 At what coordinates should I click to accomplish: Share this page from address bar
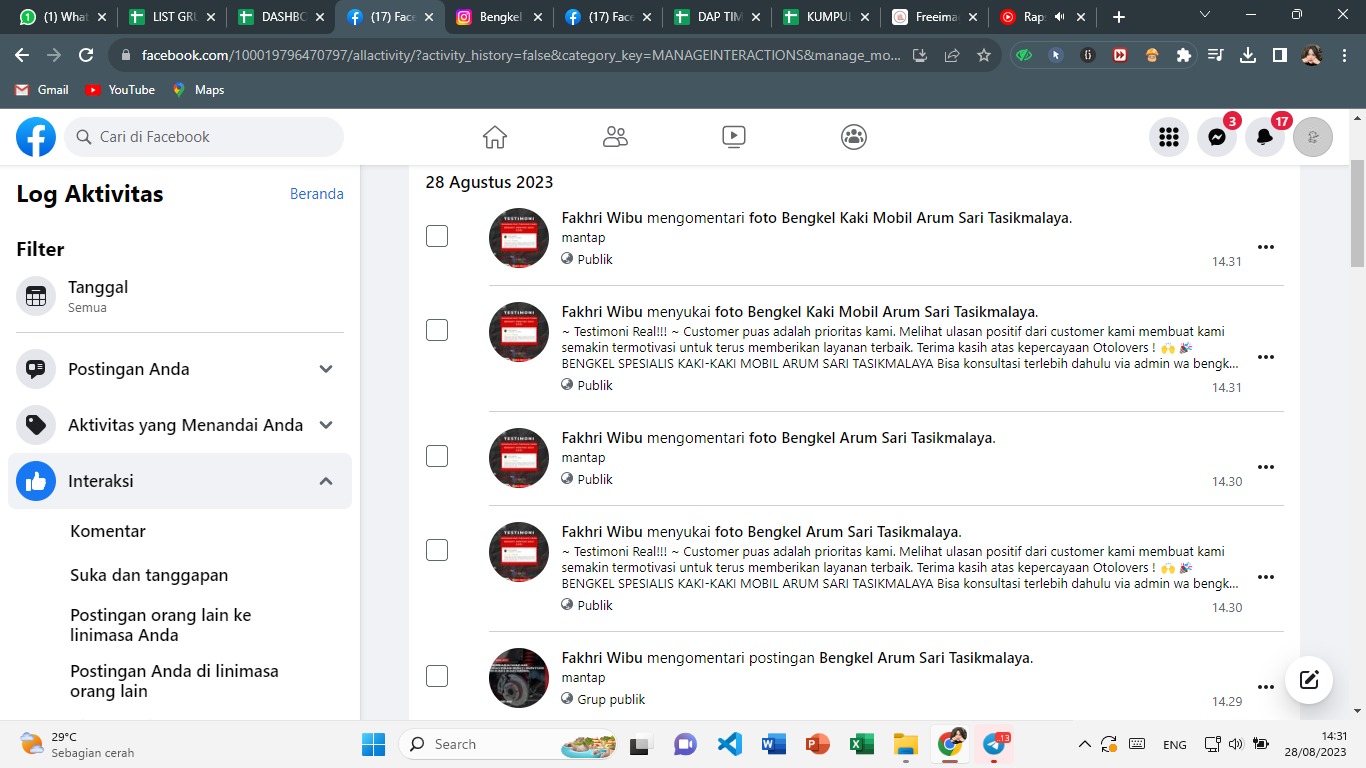coord(952,56)
